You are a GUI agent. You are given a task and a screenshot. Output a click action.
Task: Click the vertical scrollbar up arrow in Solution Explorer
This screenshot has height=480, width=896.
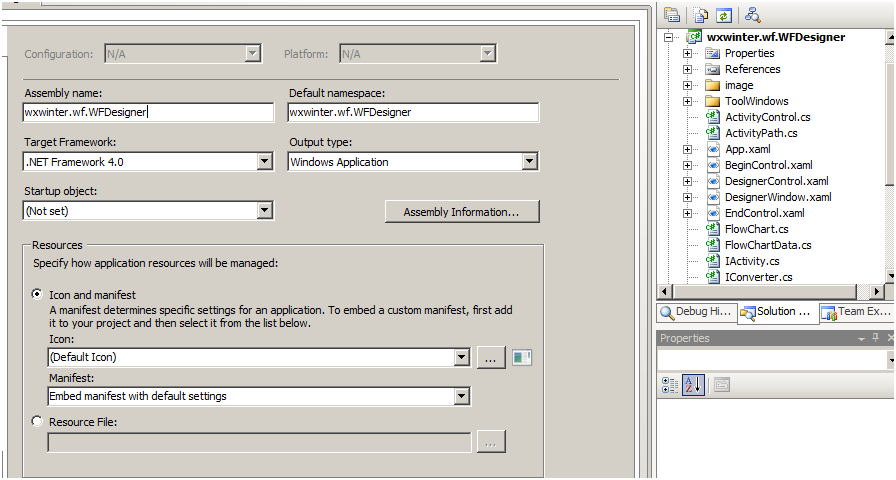click(x=891, y=37)
